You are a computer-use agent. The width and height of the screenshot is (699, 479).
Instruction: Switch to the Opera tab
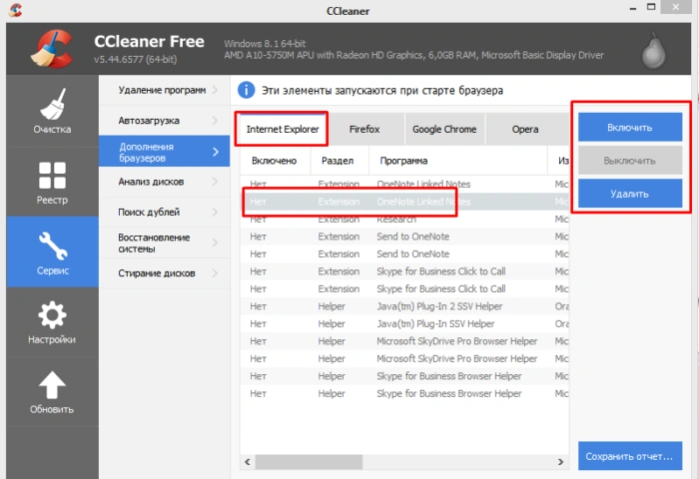pos(525,129)
